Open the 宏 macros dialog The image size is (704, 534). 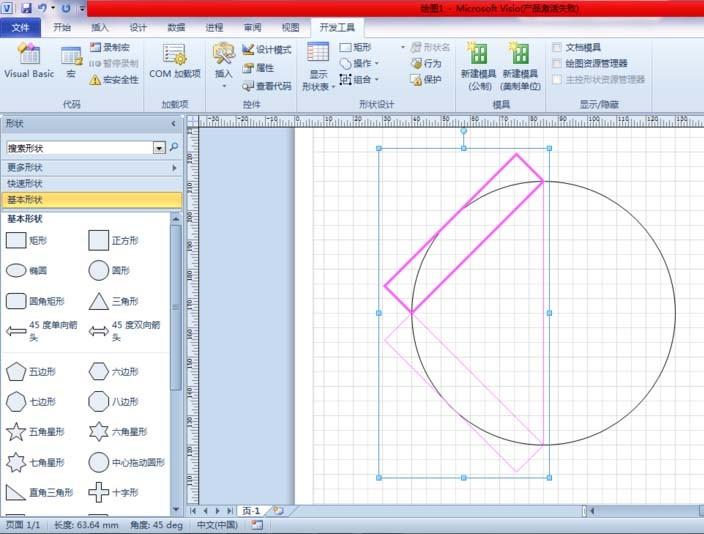point(71,62)
